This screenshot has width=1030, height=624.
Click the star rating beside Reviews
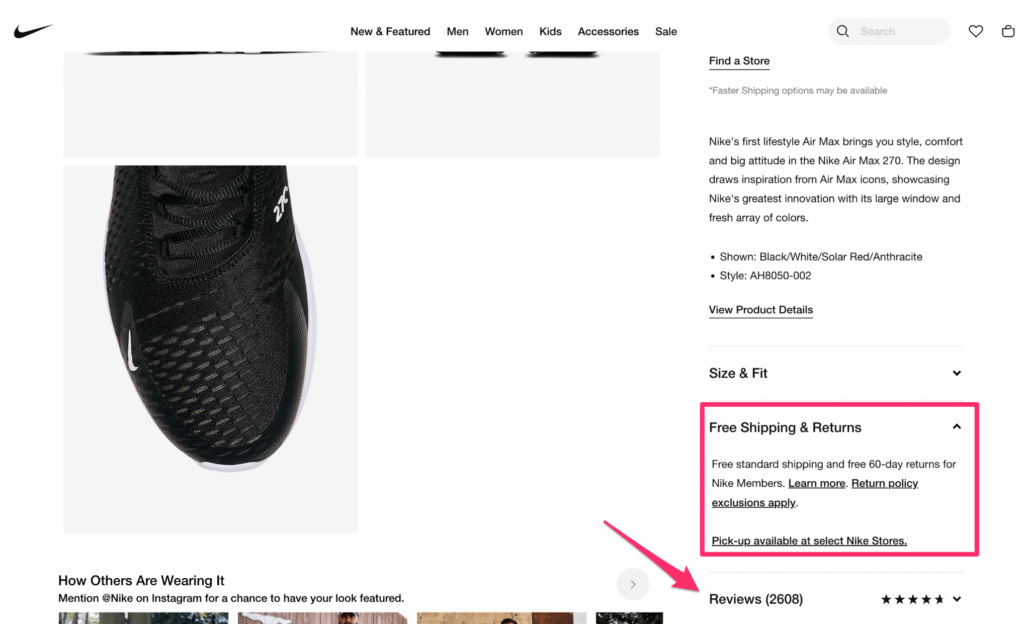pos(912,598)
